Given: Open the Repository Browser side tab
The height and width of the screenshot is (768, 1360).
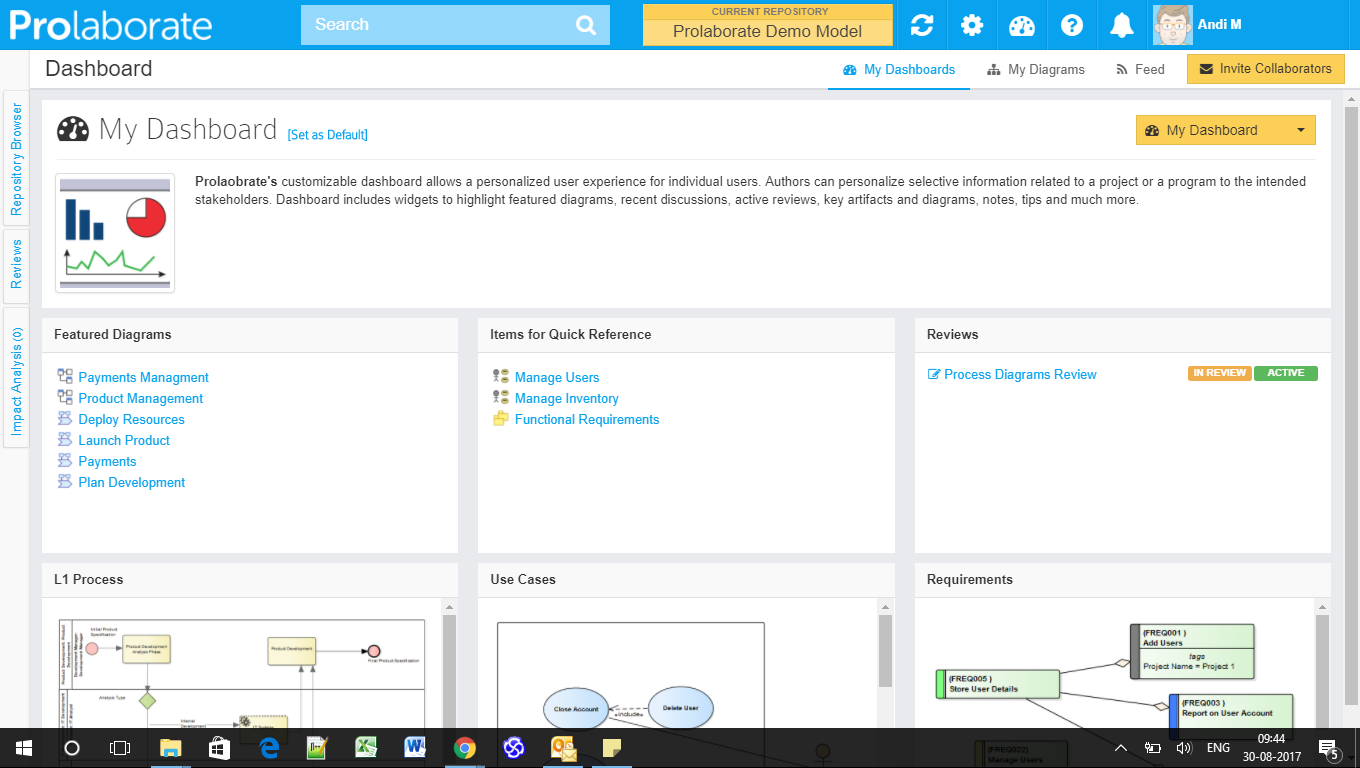Looking at the screenshot, I should coord(16,159).
